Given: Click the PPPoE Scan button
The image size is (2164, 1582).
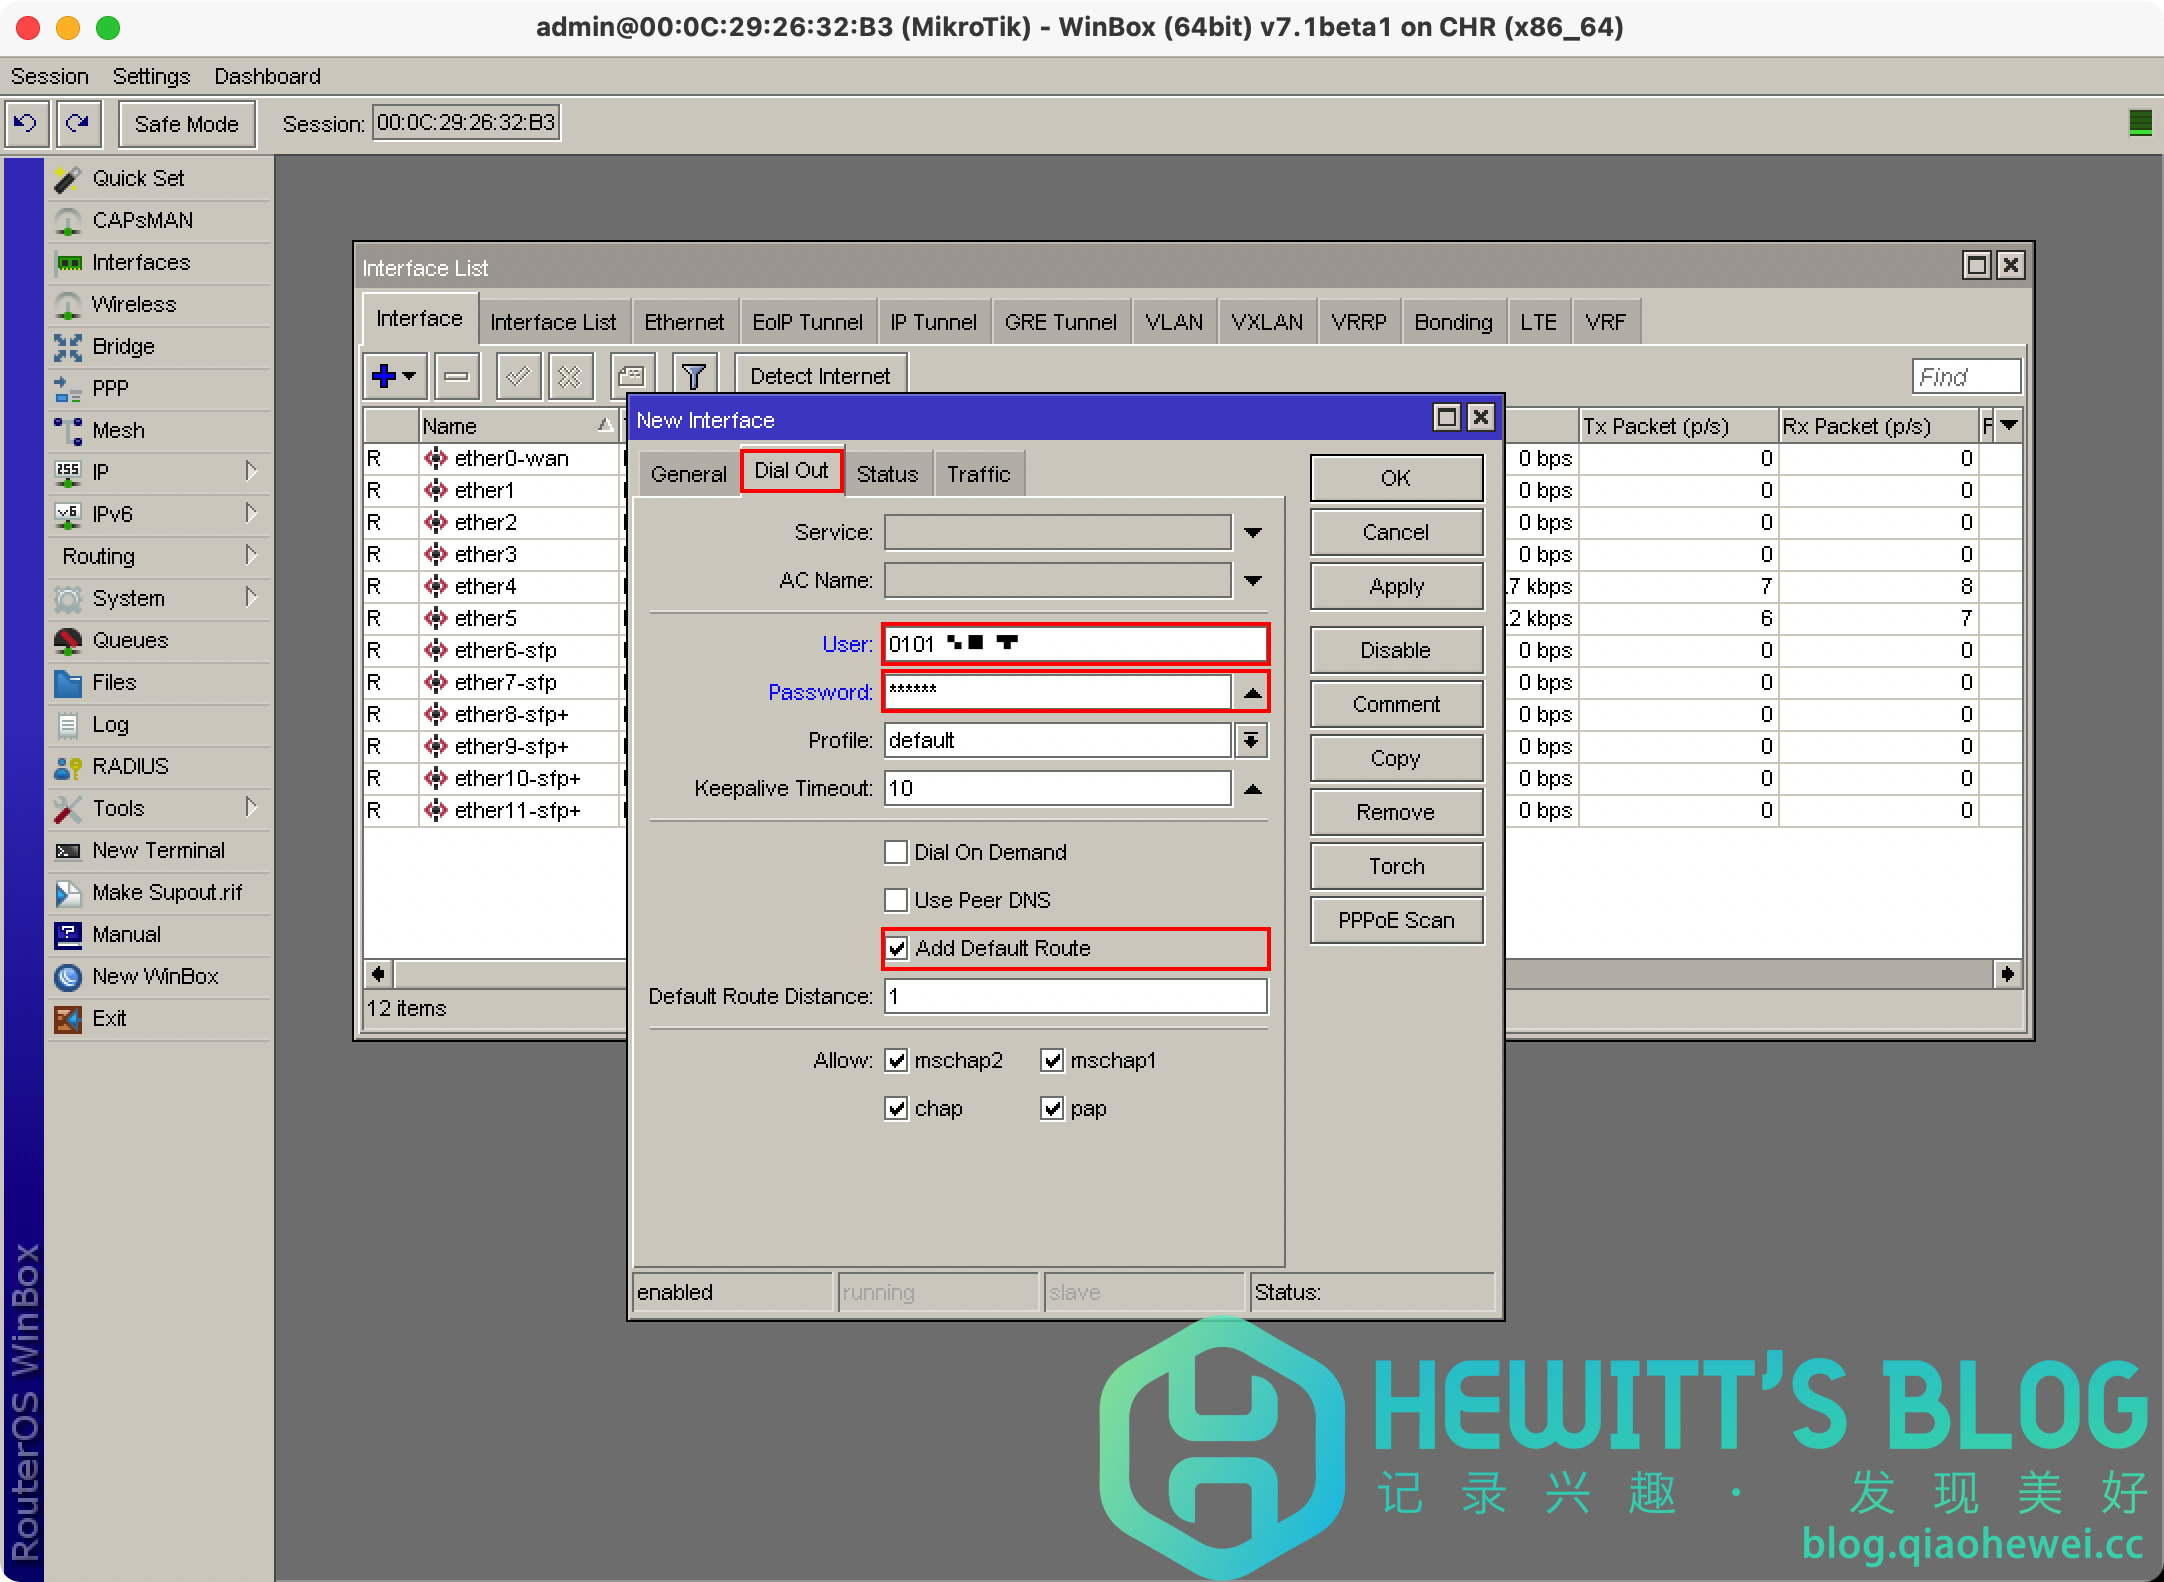Looking at the screenshot, I should pyautogui.click(x=1396, y=921).
